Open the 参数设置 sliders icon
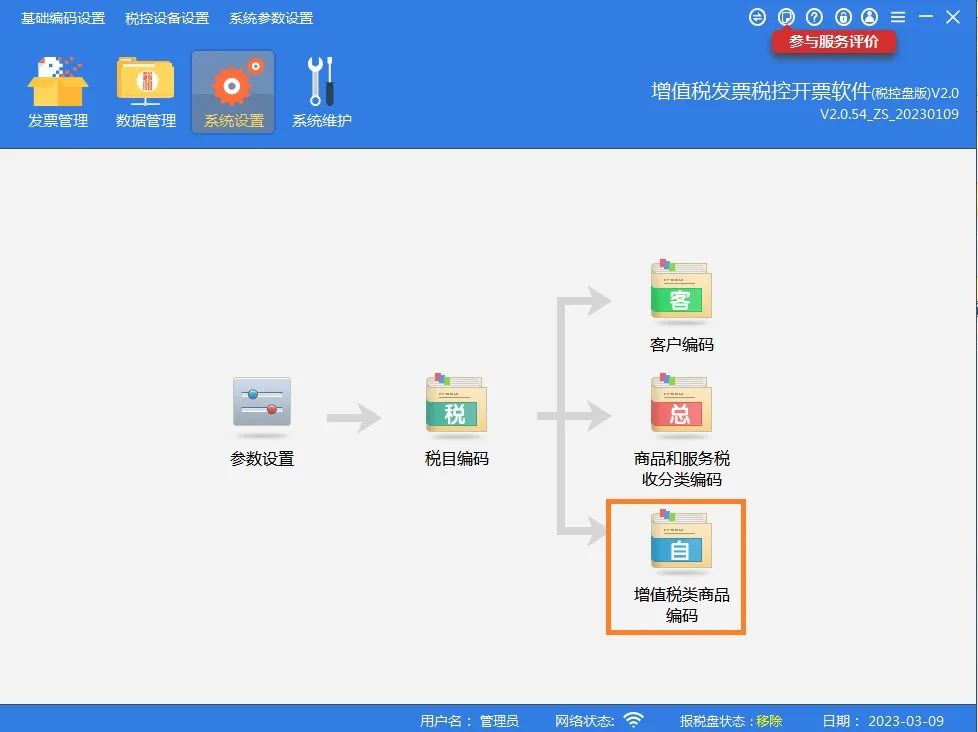Screen dimensions: 978x732 click(x=262, y=403)
